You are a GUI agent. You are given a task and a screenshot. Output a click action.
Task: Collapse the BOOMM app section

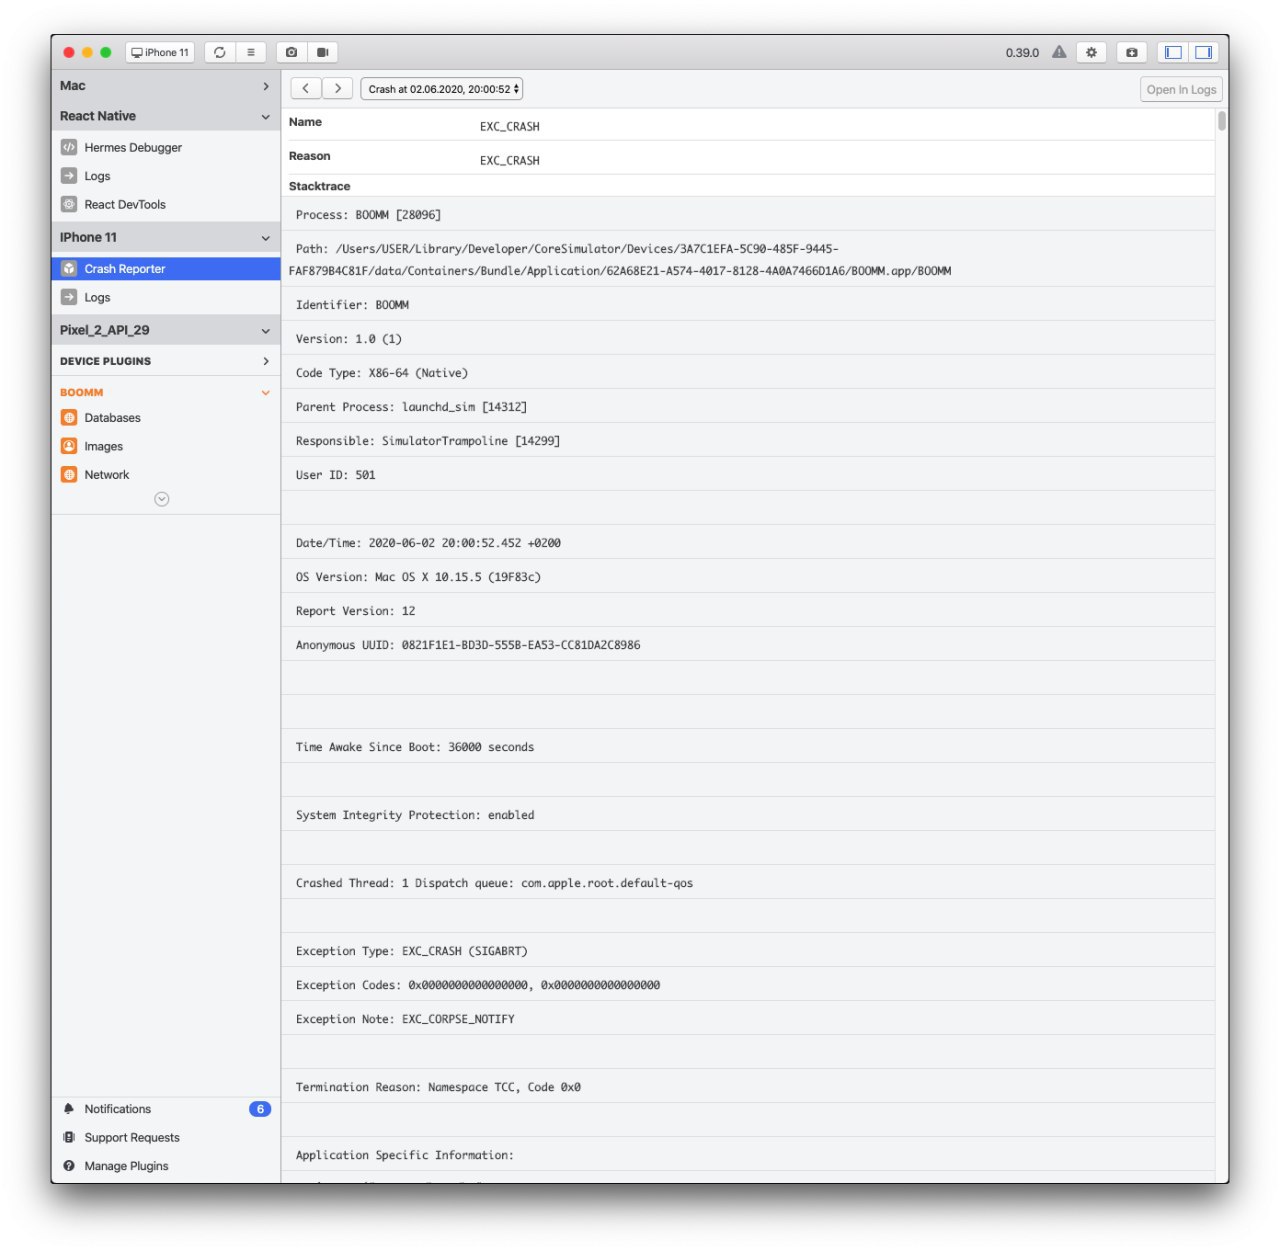click(x=166, y=392)
